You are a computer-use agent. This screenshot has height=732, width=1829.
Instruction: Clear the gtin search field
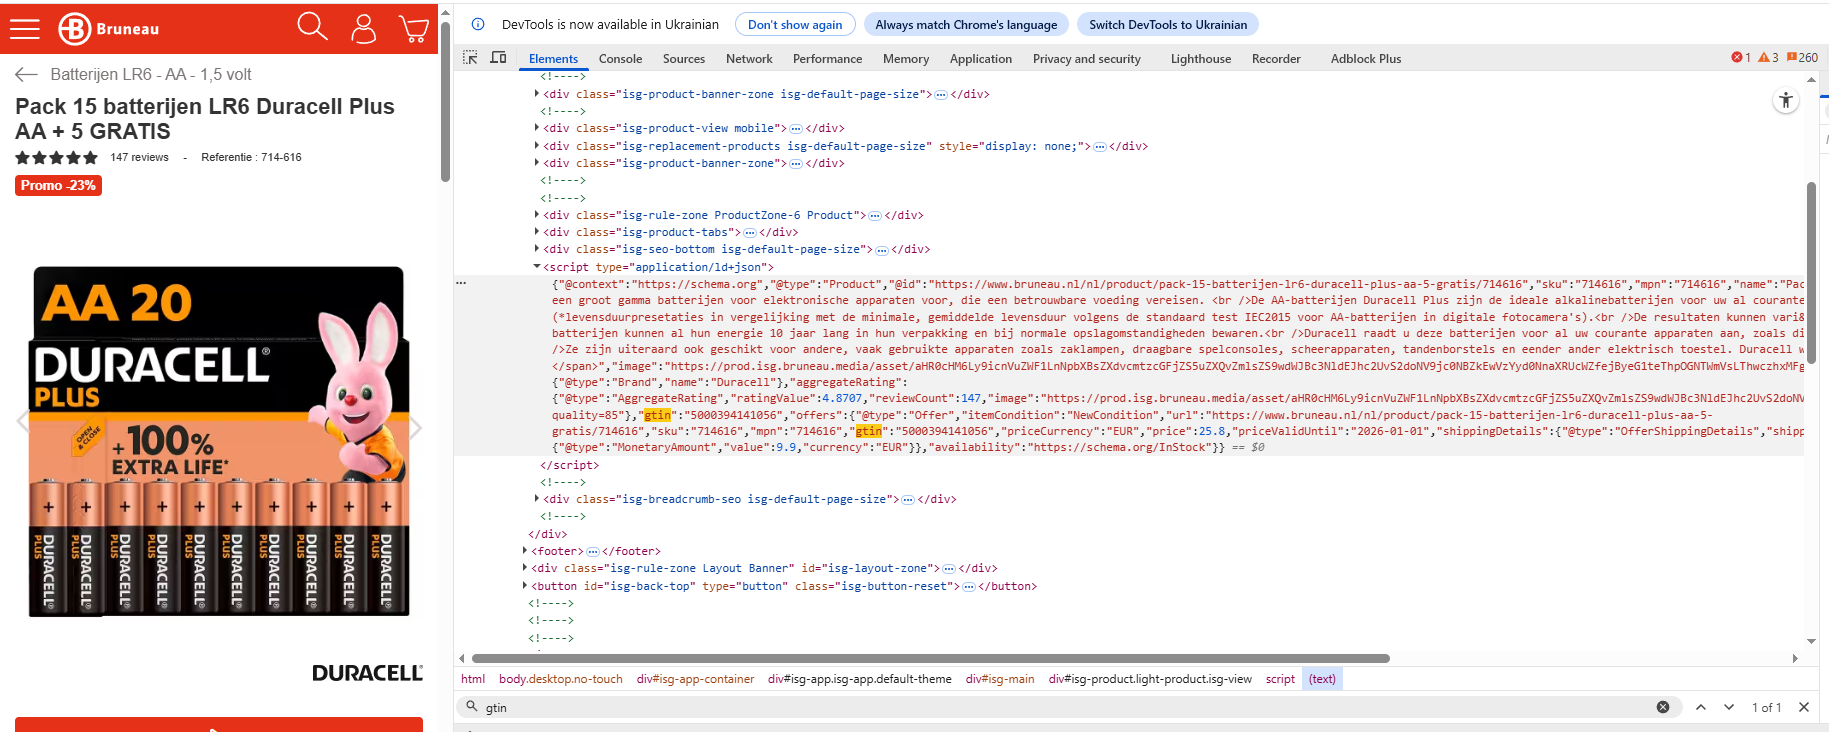[1663, 707]
